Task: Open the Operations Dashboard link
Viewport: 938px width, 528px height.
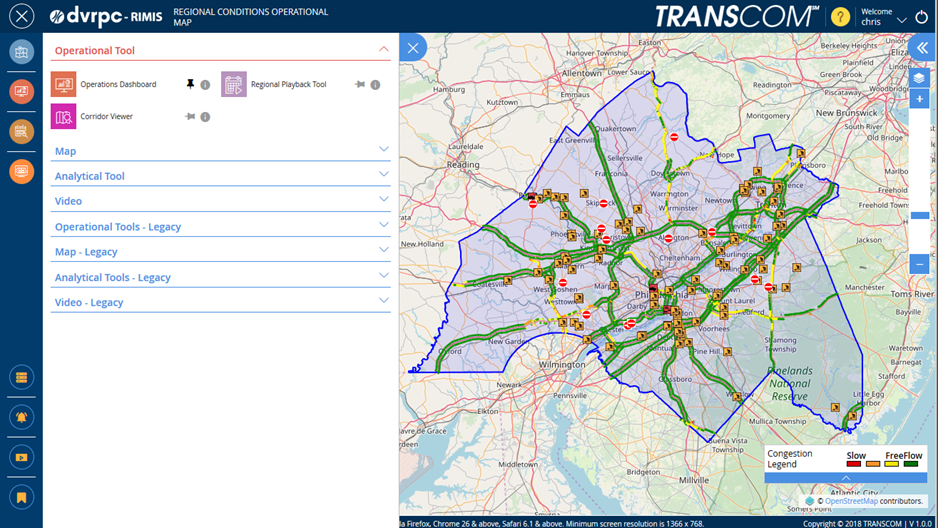Action: [x=118, y=84]
